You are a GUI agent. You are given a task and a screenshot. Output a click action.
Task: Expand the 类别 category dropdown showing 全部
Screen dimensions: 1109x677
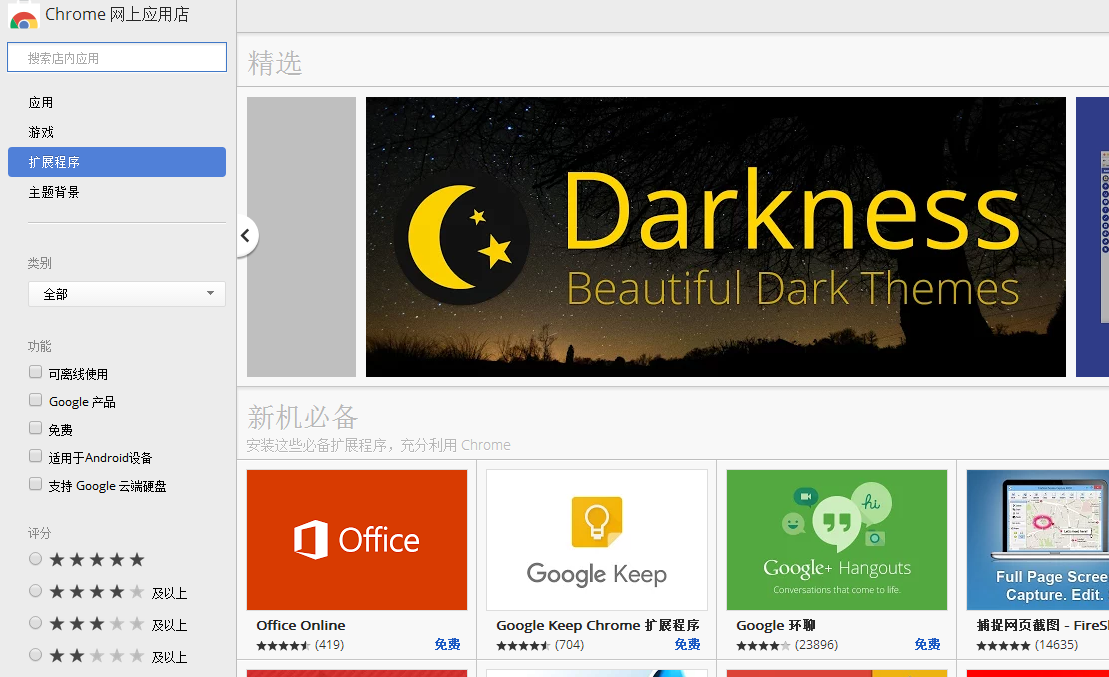[126, 294]
